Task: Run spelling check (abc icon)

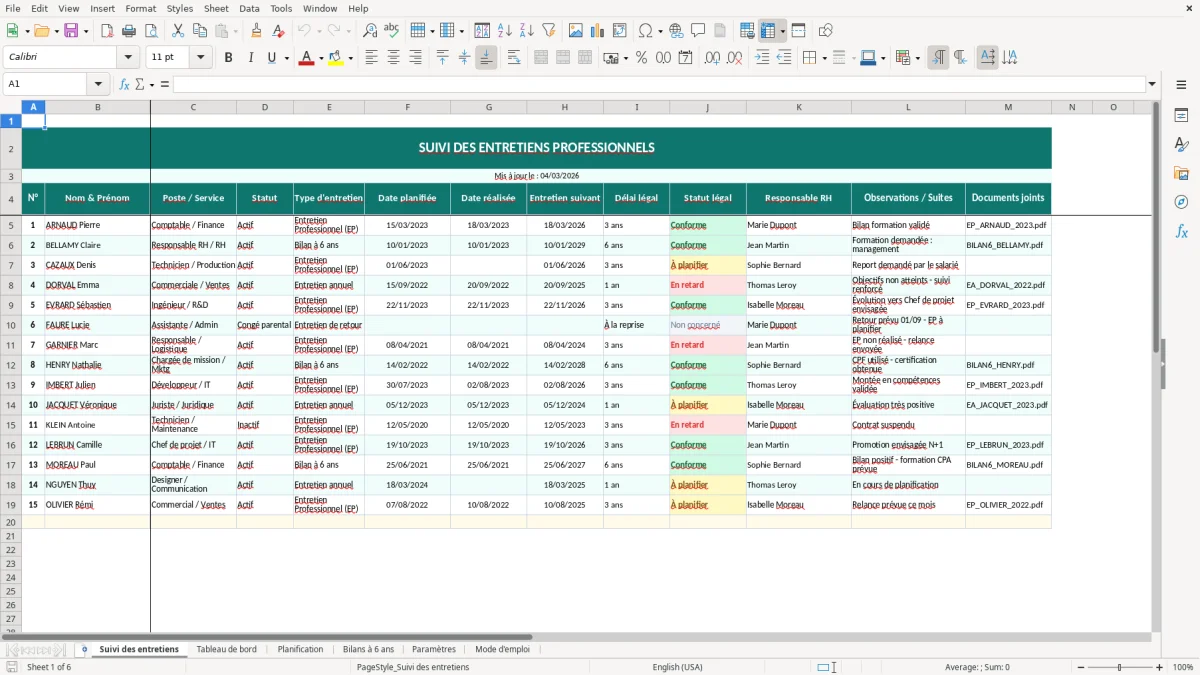Action: [391, 31]
